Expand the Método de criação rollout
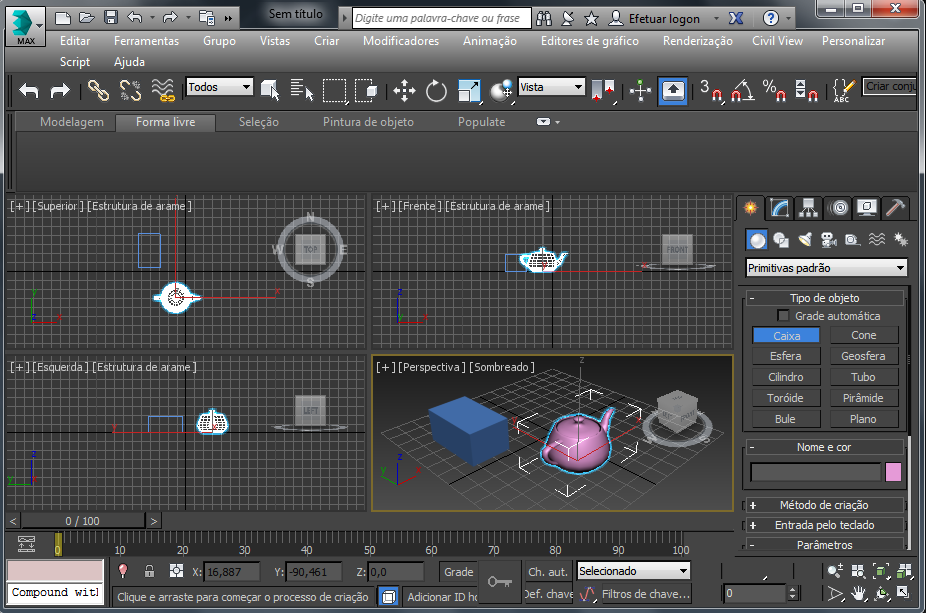This screenshot has height=613, width=926. pos(825,505)
